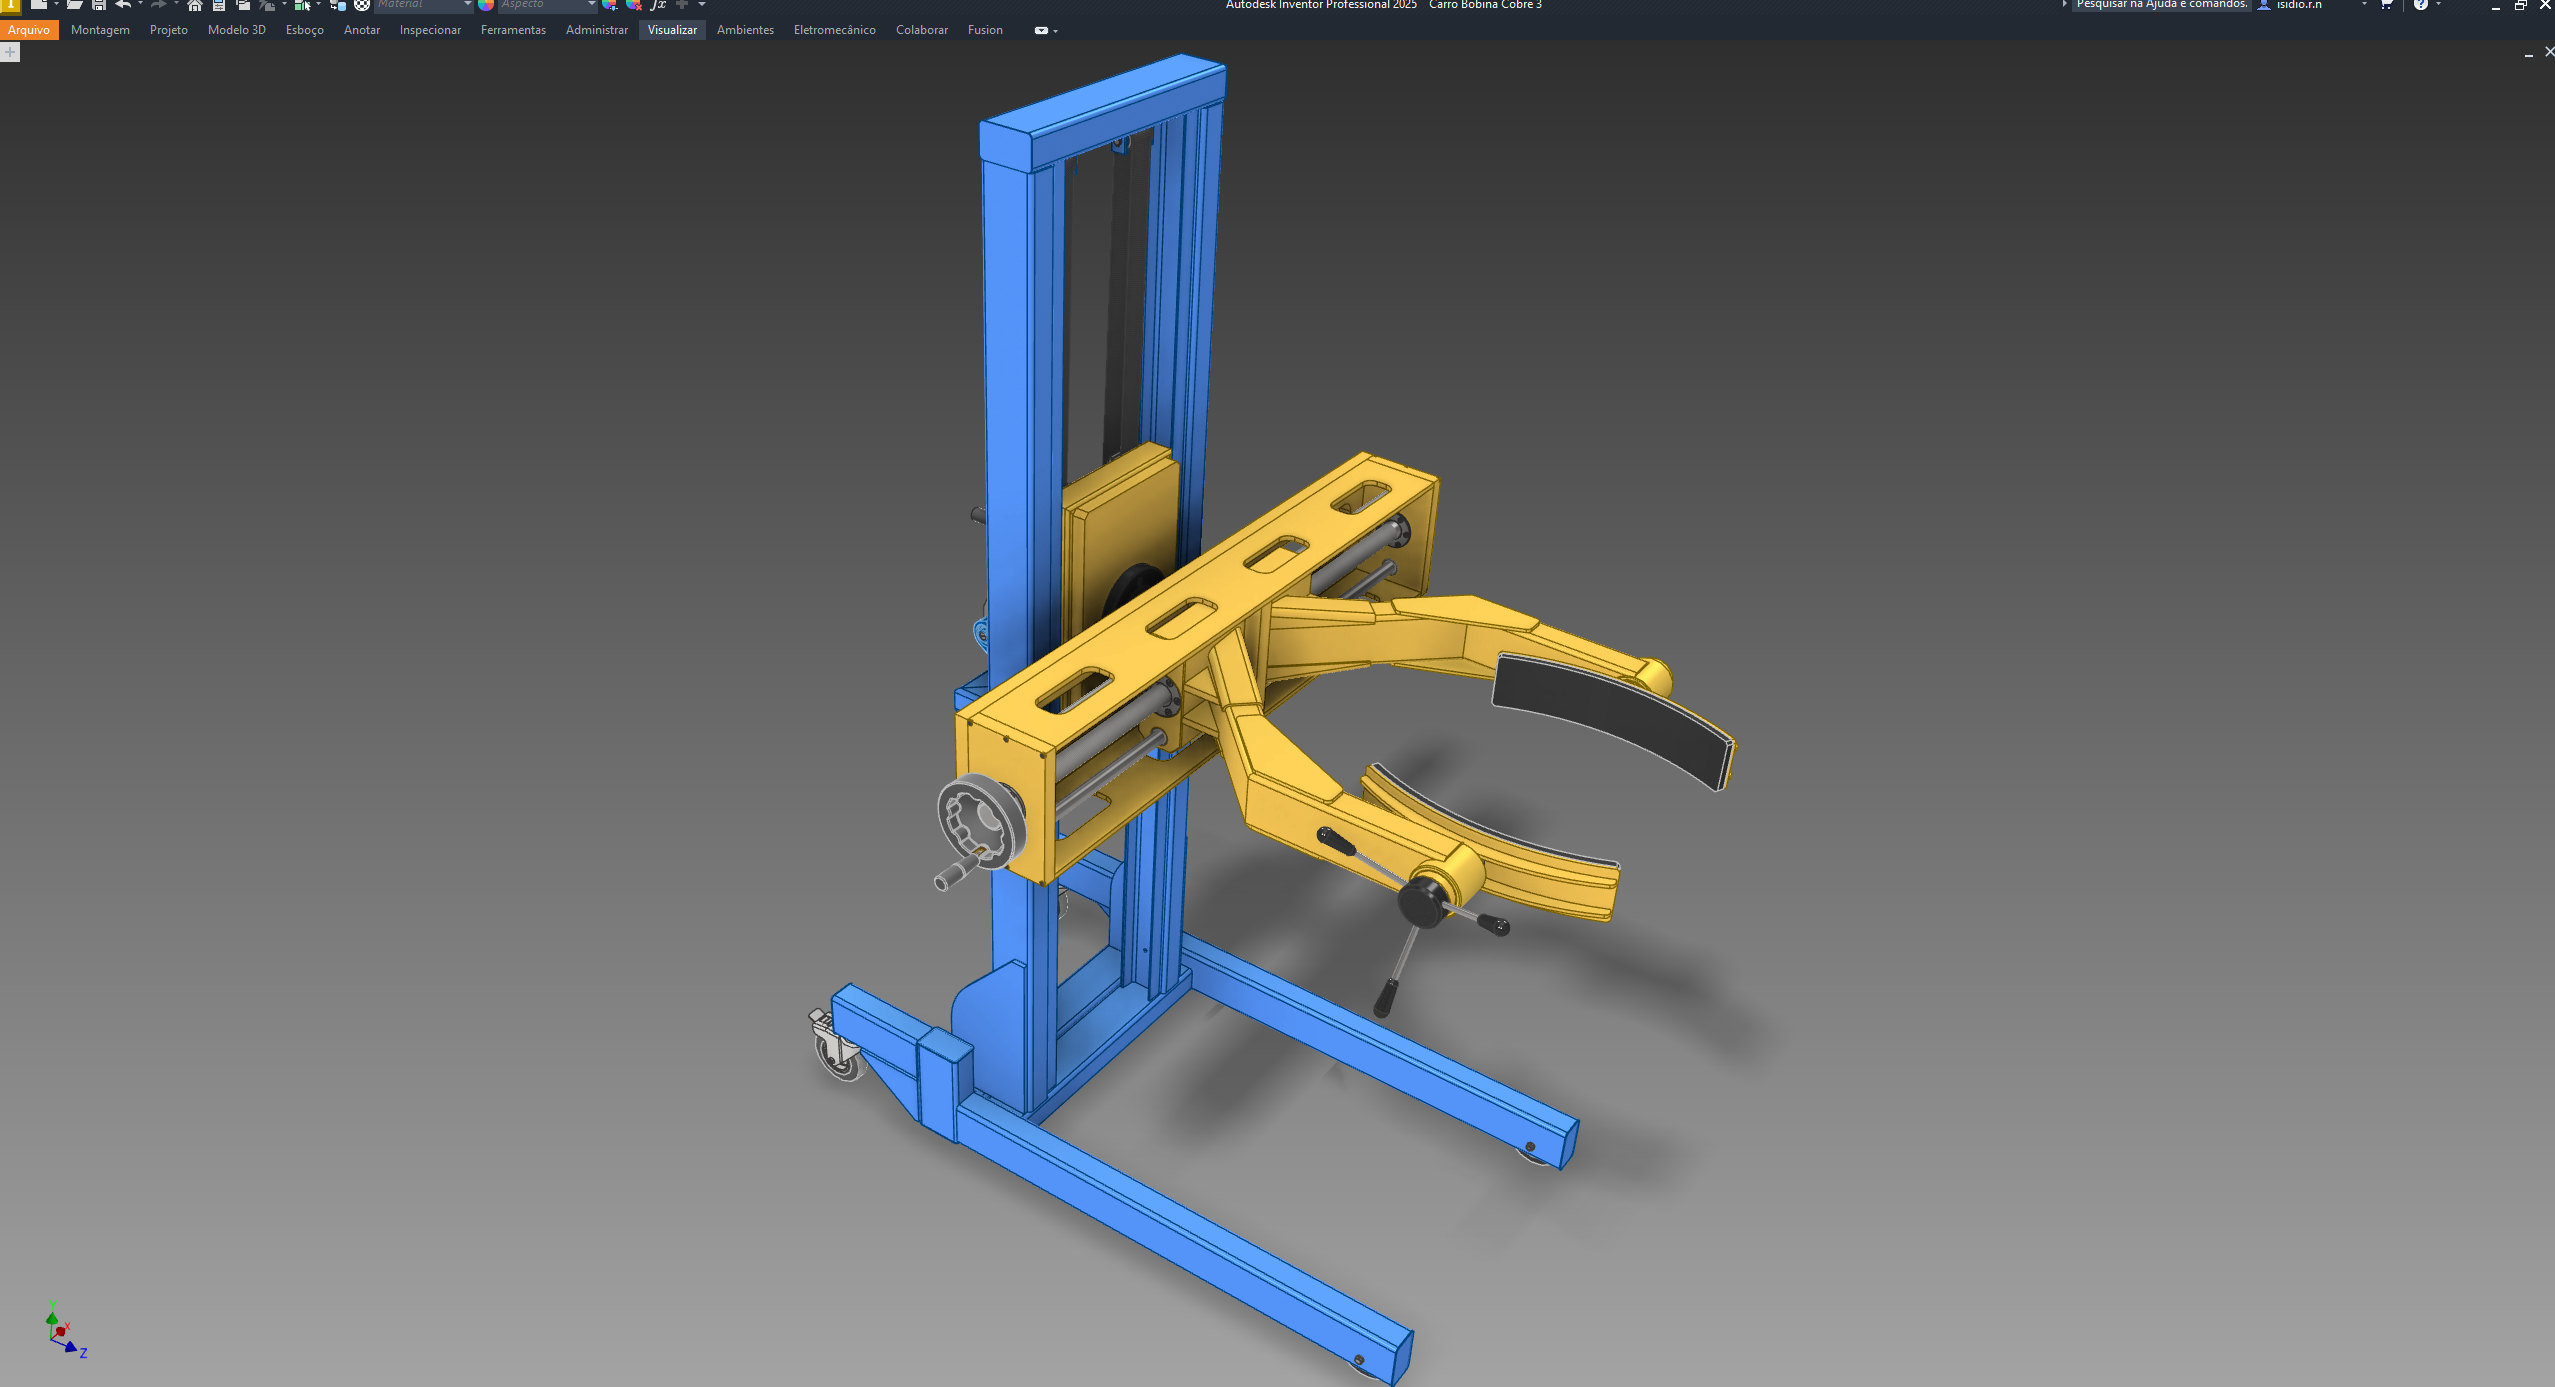Undo the last action
The image size is (2555, 1387).
123,5
